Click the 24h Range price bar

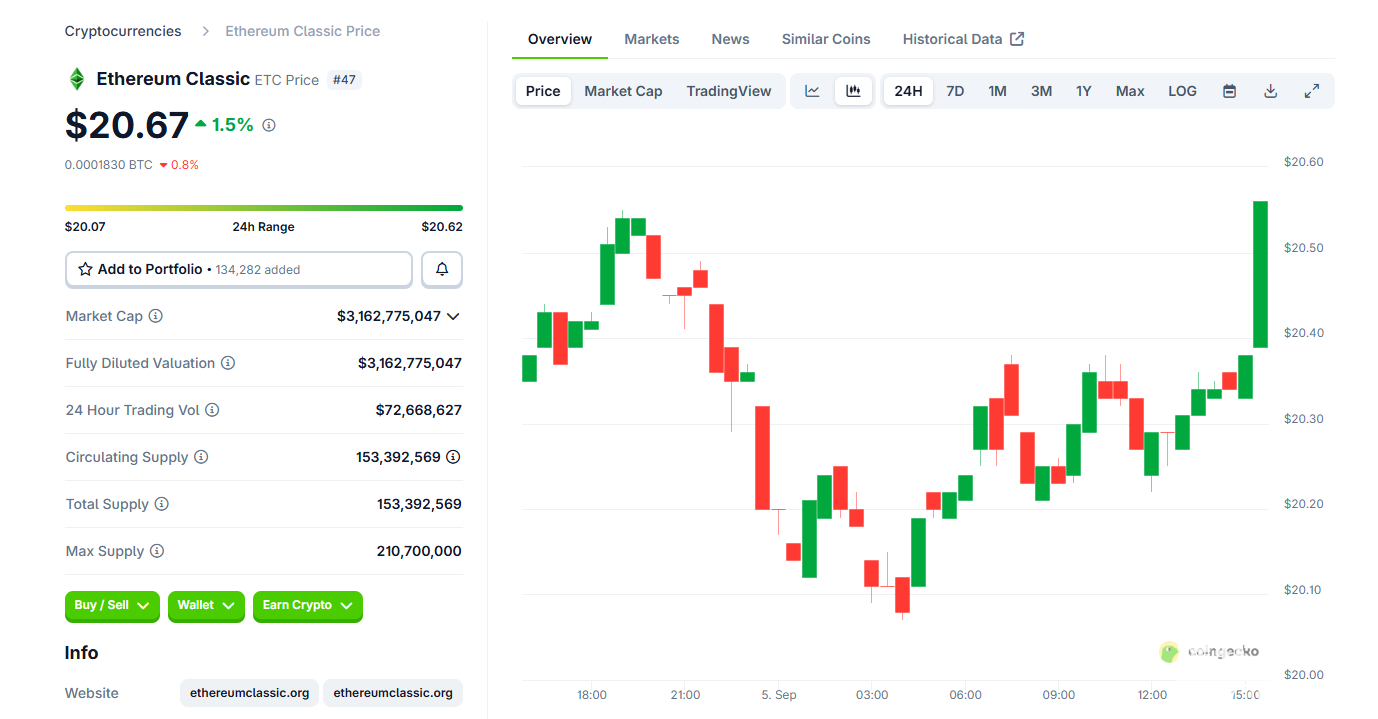(x=263, y=208)
